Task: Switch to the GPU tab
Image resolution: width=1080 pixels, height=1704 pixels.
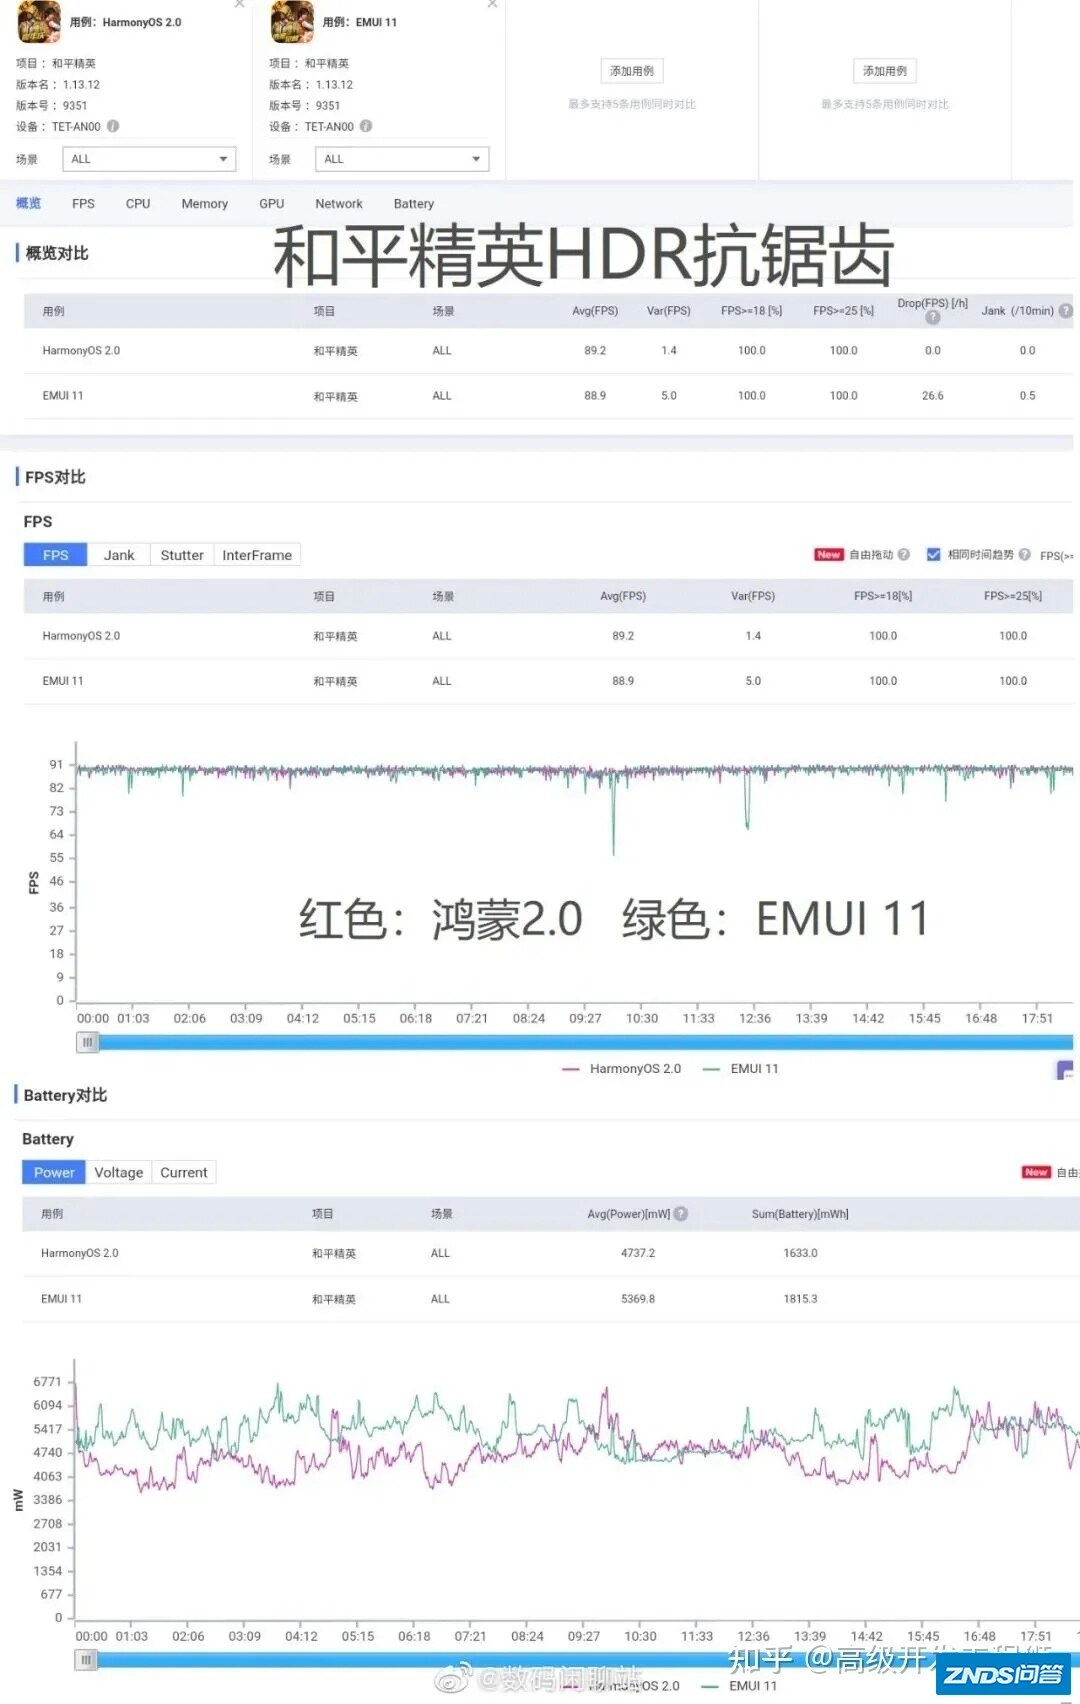Action: pyautogui.click(x=271, y=203)
